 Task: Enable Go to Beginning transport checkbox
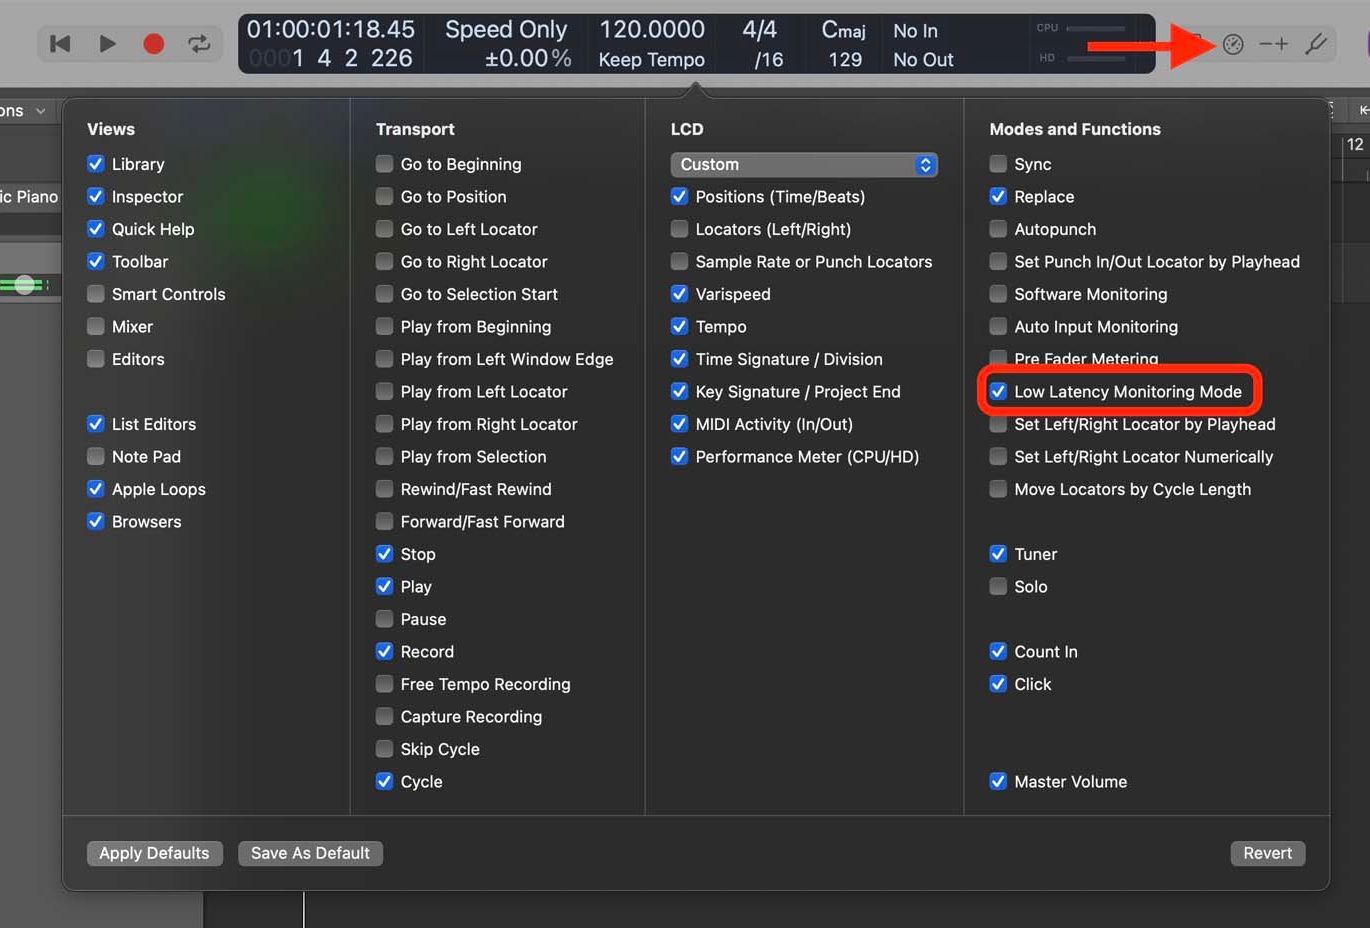coord(384,164)
